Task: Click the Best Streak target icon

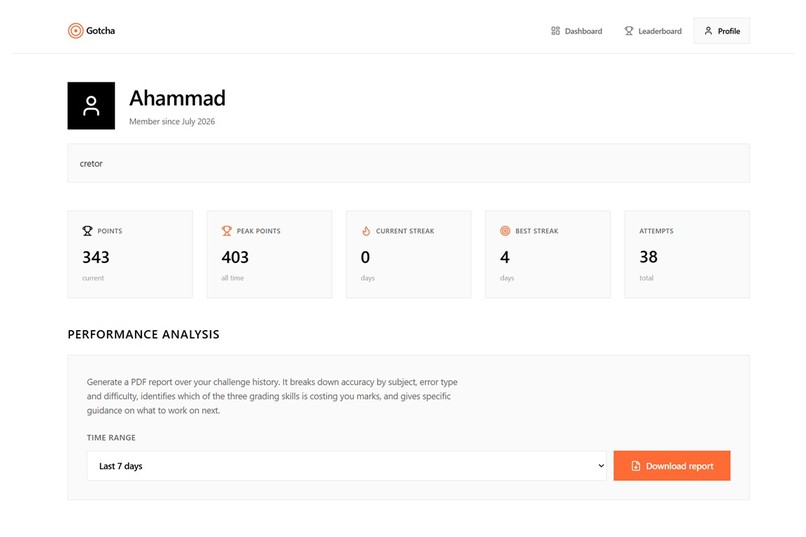Action: coord(505,231)
